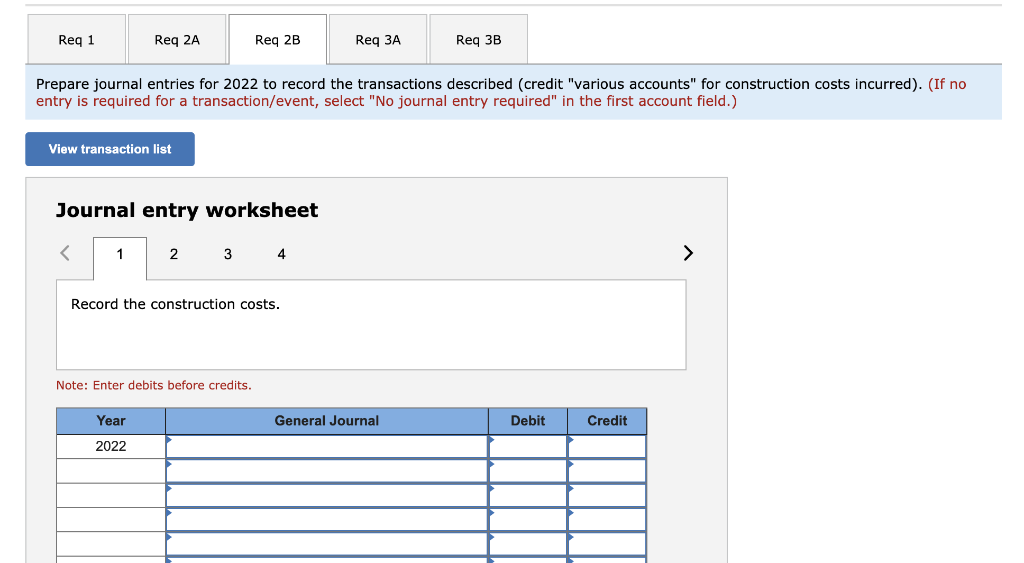
Task: Open the Req 3A tab
Action: click(378, 40)
